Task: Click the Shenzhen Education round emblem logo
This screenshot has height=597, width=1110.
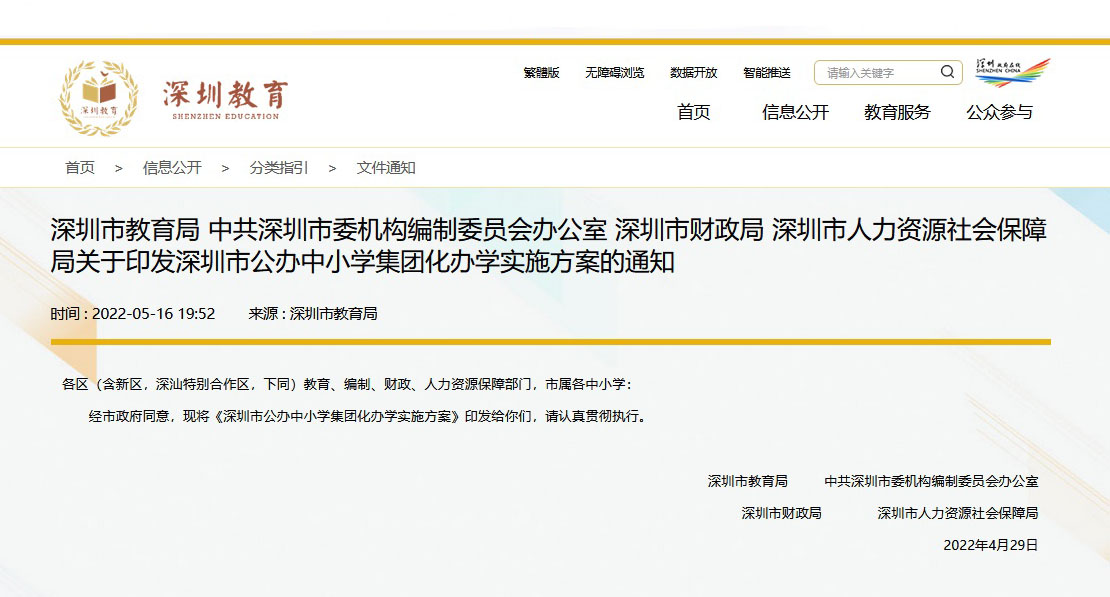Action: click(x=98, y=98)
